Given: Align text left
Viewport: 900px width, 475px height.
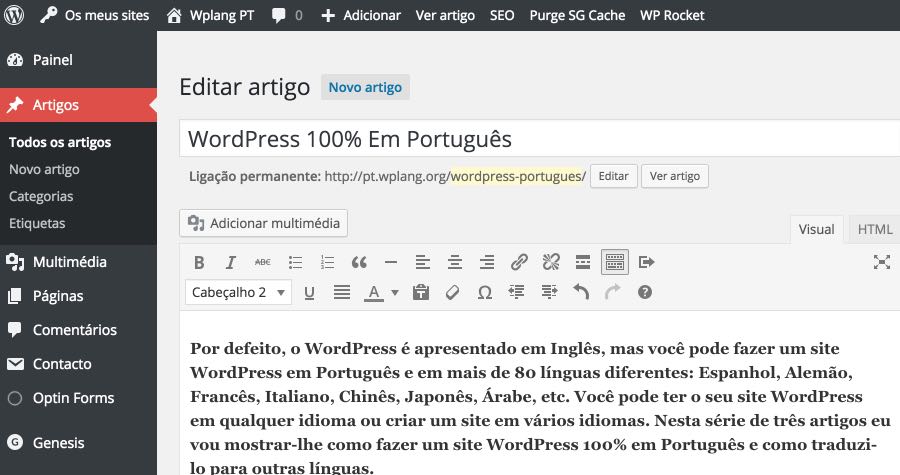Looking at the screenshot, I should [x=423, y=262].
